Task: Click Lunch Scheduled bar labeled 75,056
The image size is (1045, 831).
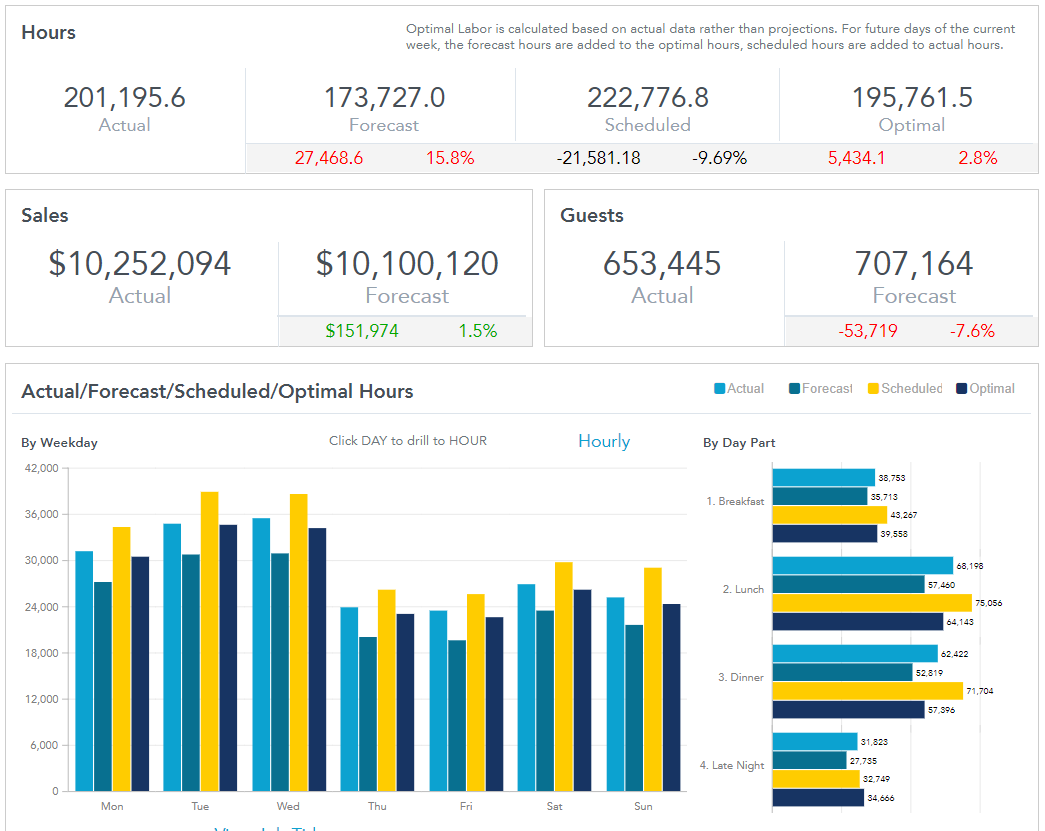Action: coord(872,603)
